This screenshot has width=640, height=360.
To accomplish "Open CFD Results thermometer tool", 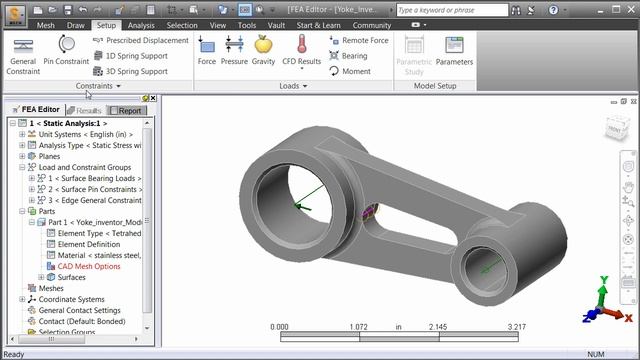I will click(x=302, y=51).
